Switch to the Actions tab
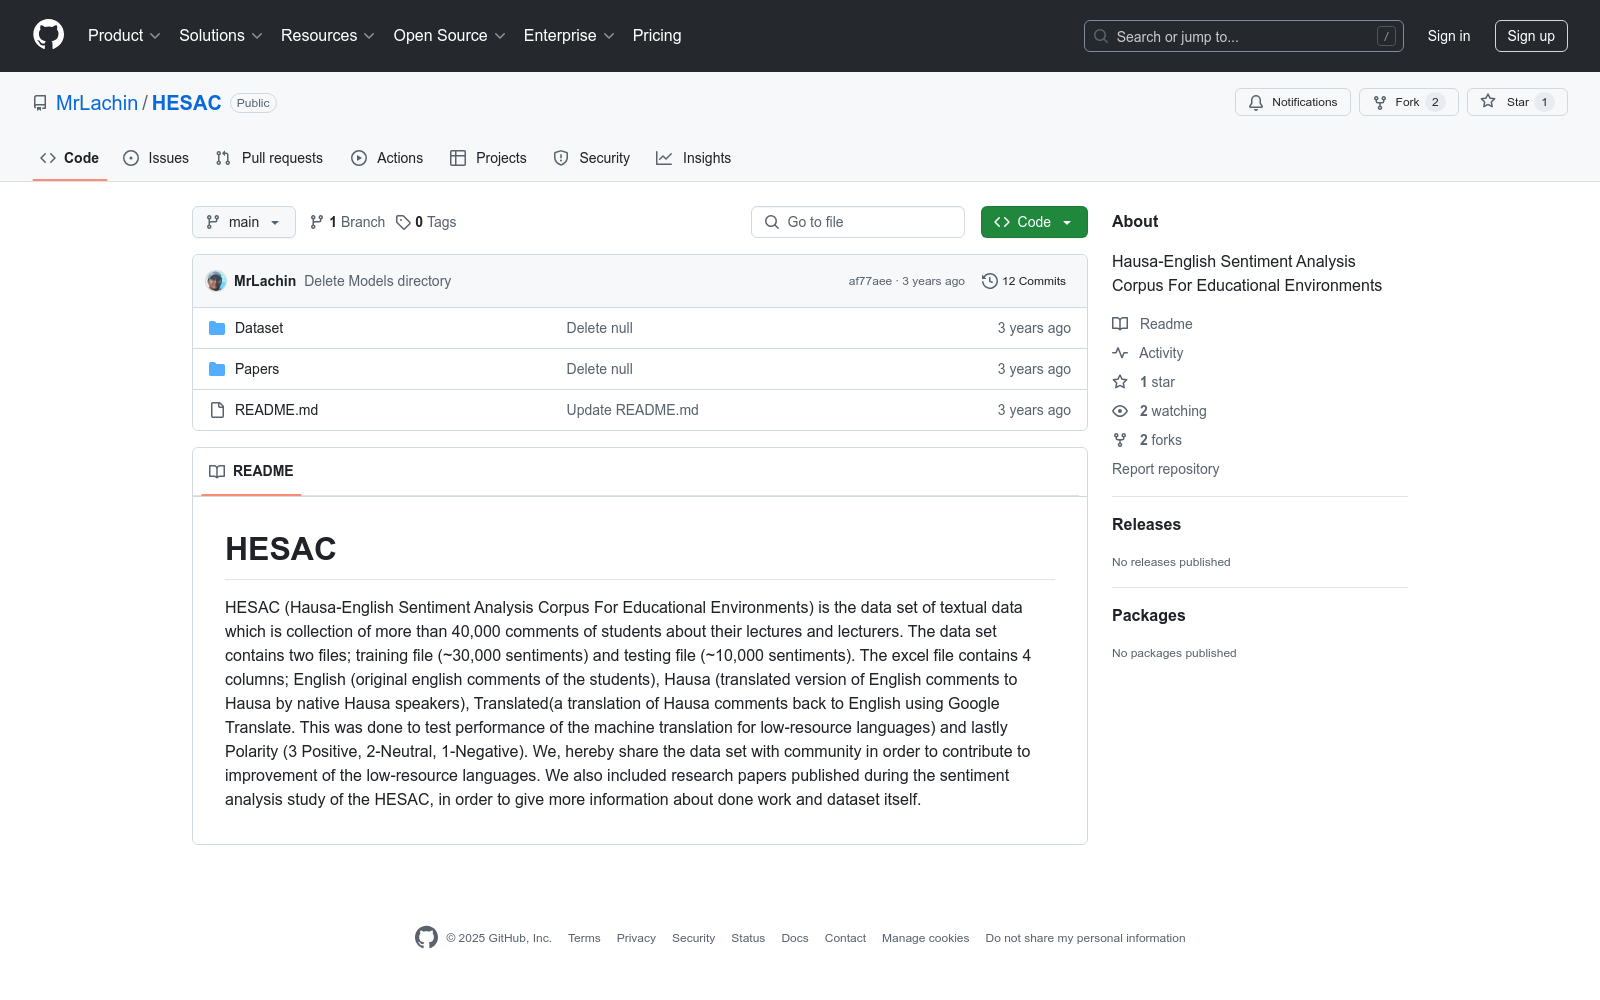 tap(387, 158)
